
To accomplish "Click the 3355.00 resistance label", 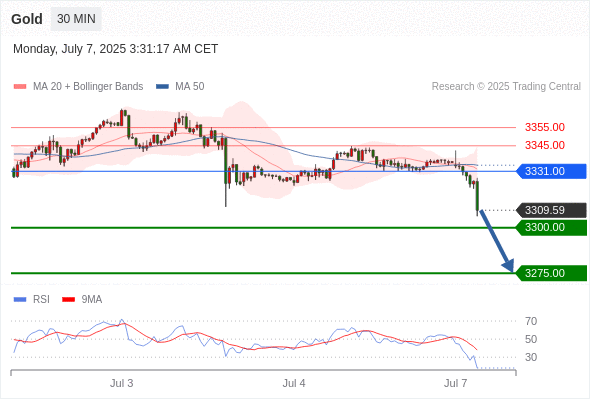I will click(x=545, y=127).
